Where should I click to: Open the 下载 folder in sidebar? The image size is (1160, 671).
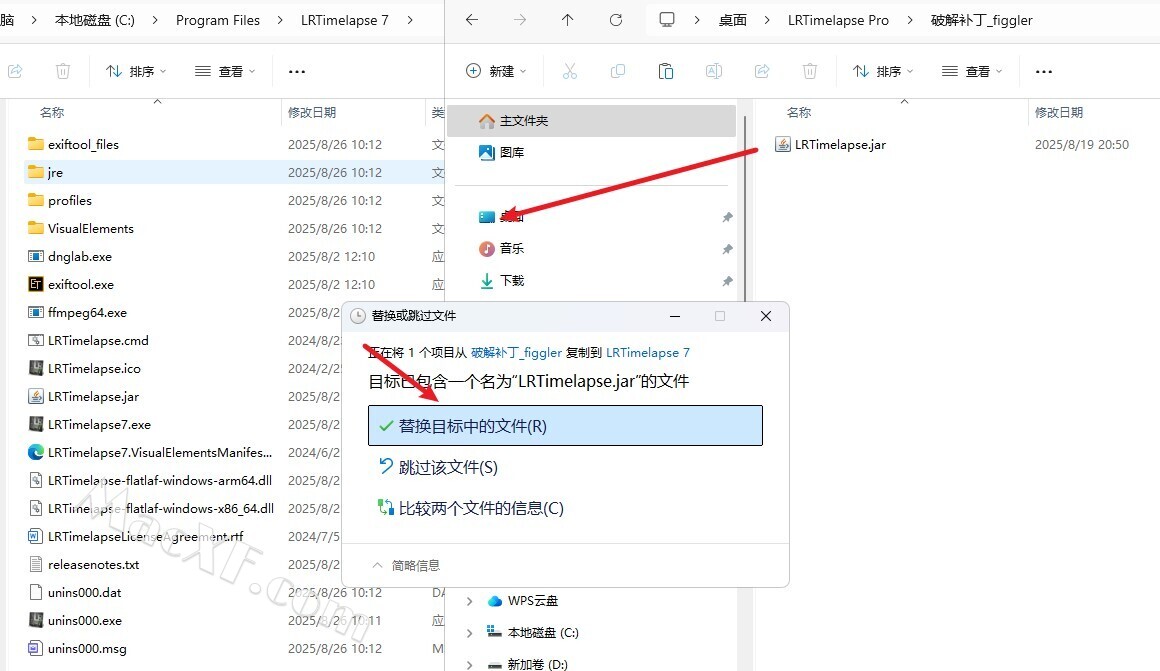pos(511,281)
